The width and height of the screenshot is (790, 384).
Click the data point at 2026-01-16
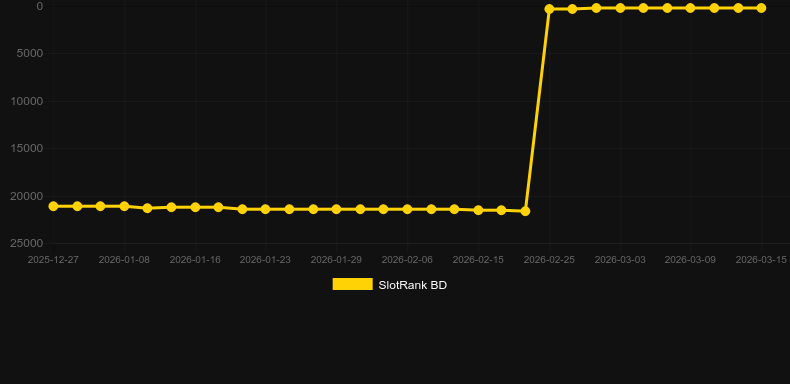(x=195, y=207)
